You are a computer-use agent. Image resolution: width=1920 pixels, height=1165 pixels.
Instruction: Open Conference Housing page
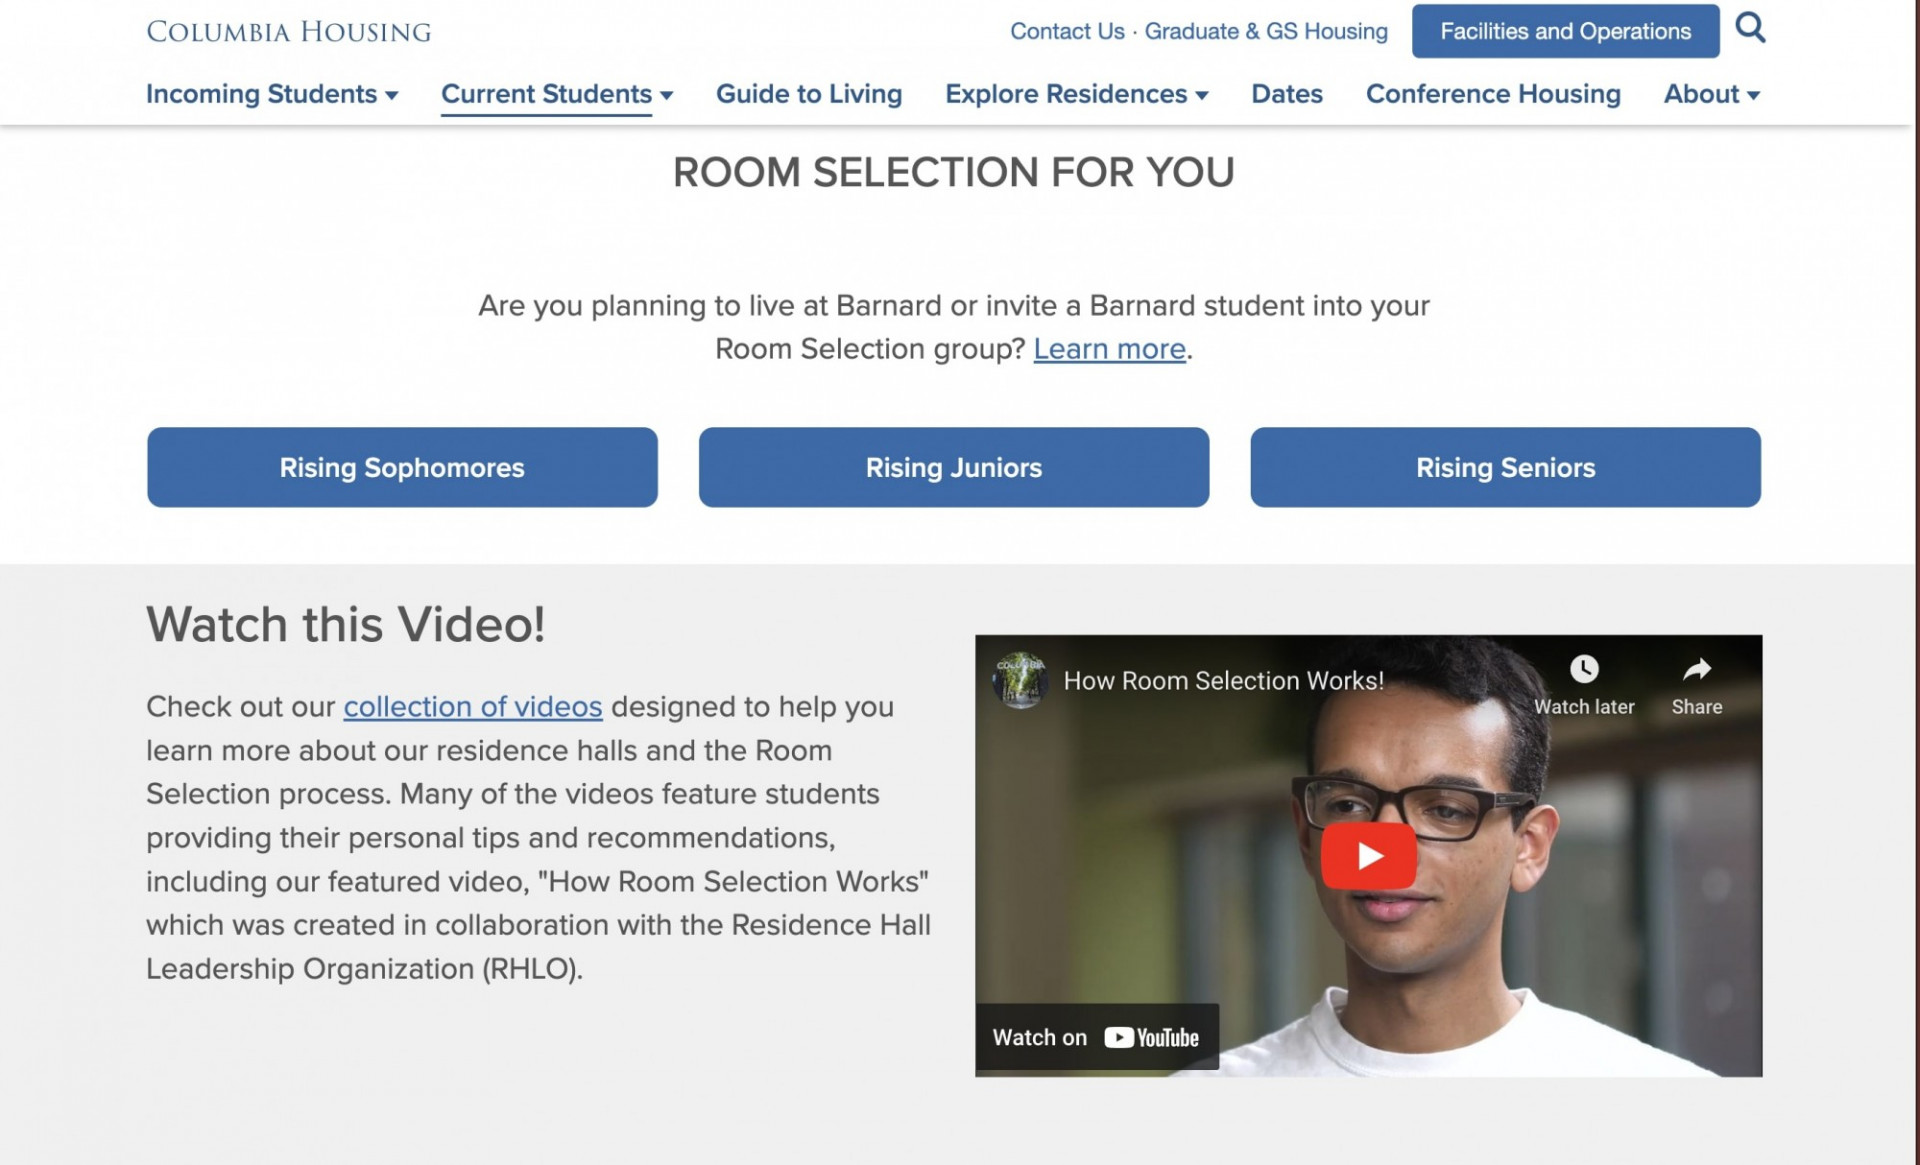(1492, 94)
